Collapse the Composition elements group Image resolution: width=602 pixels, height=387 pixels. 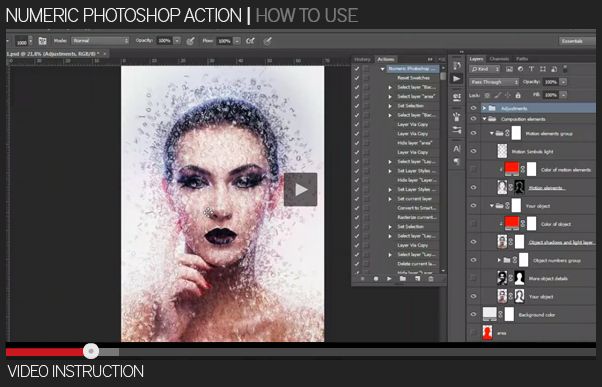point(484,119)
